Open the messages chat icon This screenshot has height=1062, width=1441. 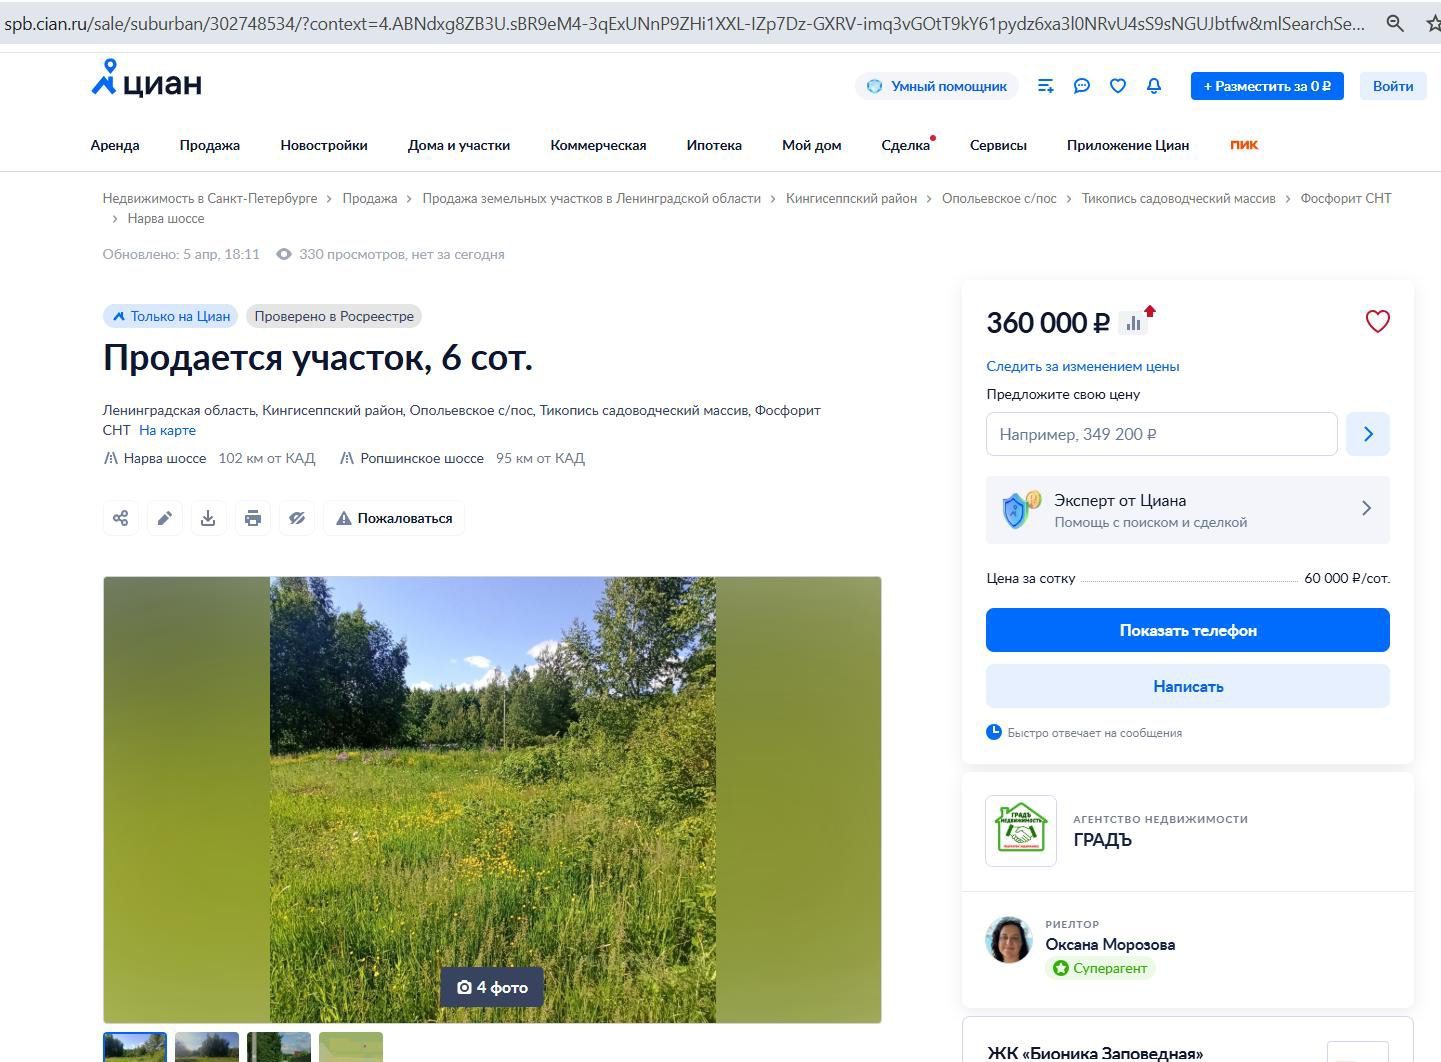click(x=1082, y=86)
